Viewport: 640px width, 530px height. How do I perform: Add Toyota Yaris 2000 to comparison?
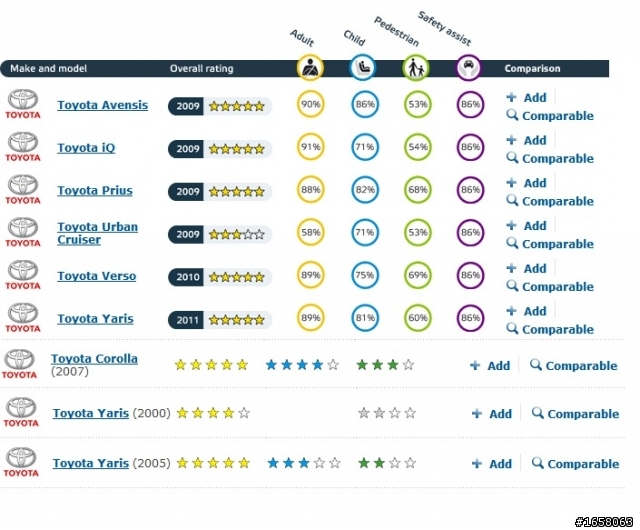click(x=492, y=414)
